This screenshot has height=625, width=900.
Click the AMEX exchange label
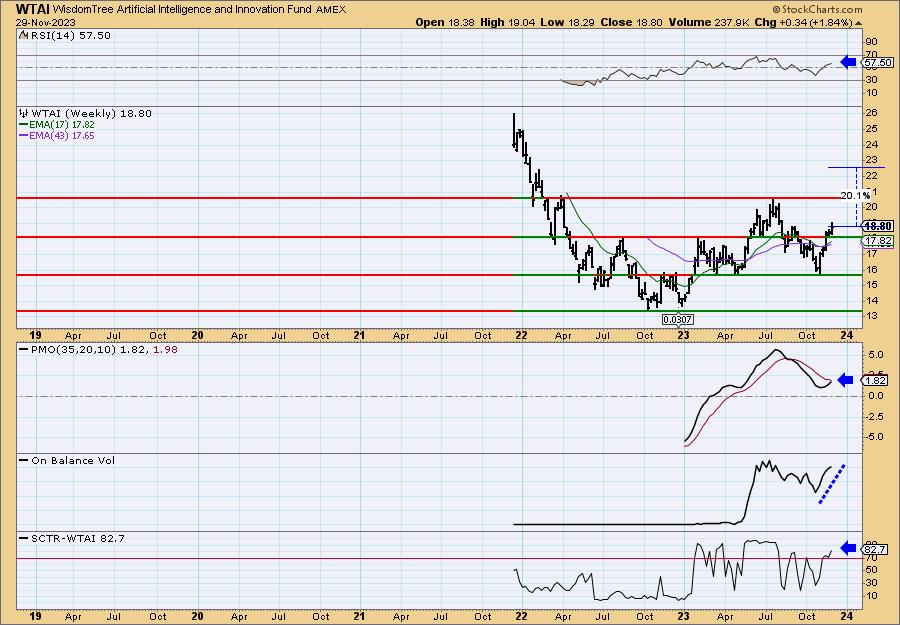pyautogui.click(x=331, y=9)
